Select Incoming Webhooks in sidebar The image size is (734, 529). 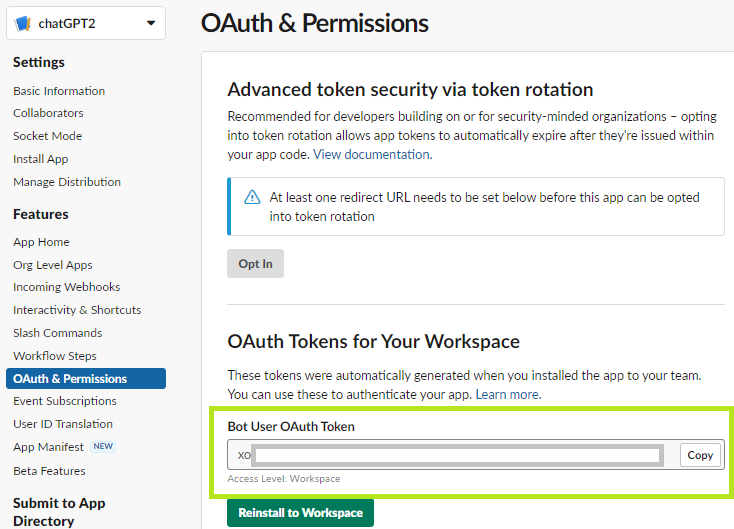tap(66, 287)
